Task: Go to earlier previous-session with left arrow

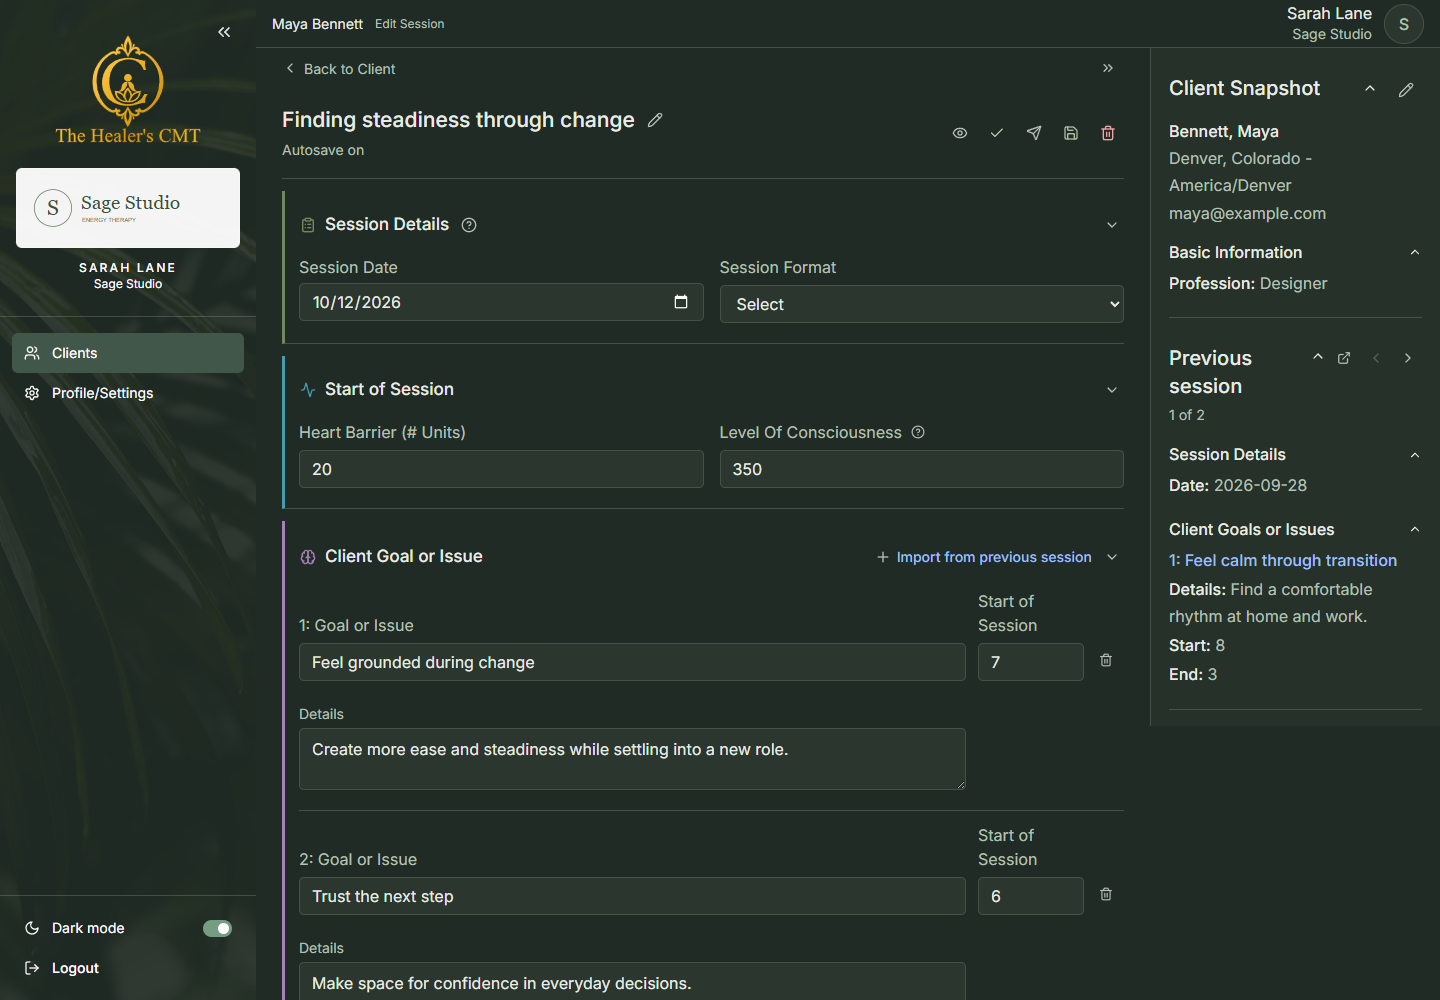Action: [1376, 358]
